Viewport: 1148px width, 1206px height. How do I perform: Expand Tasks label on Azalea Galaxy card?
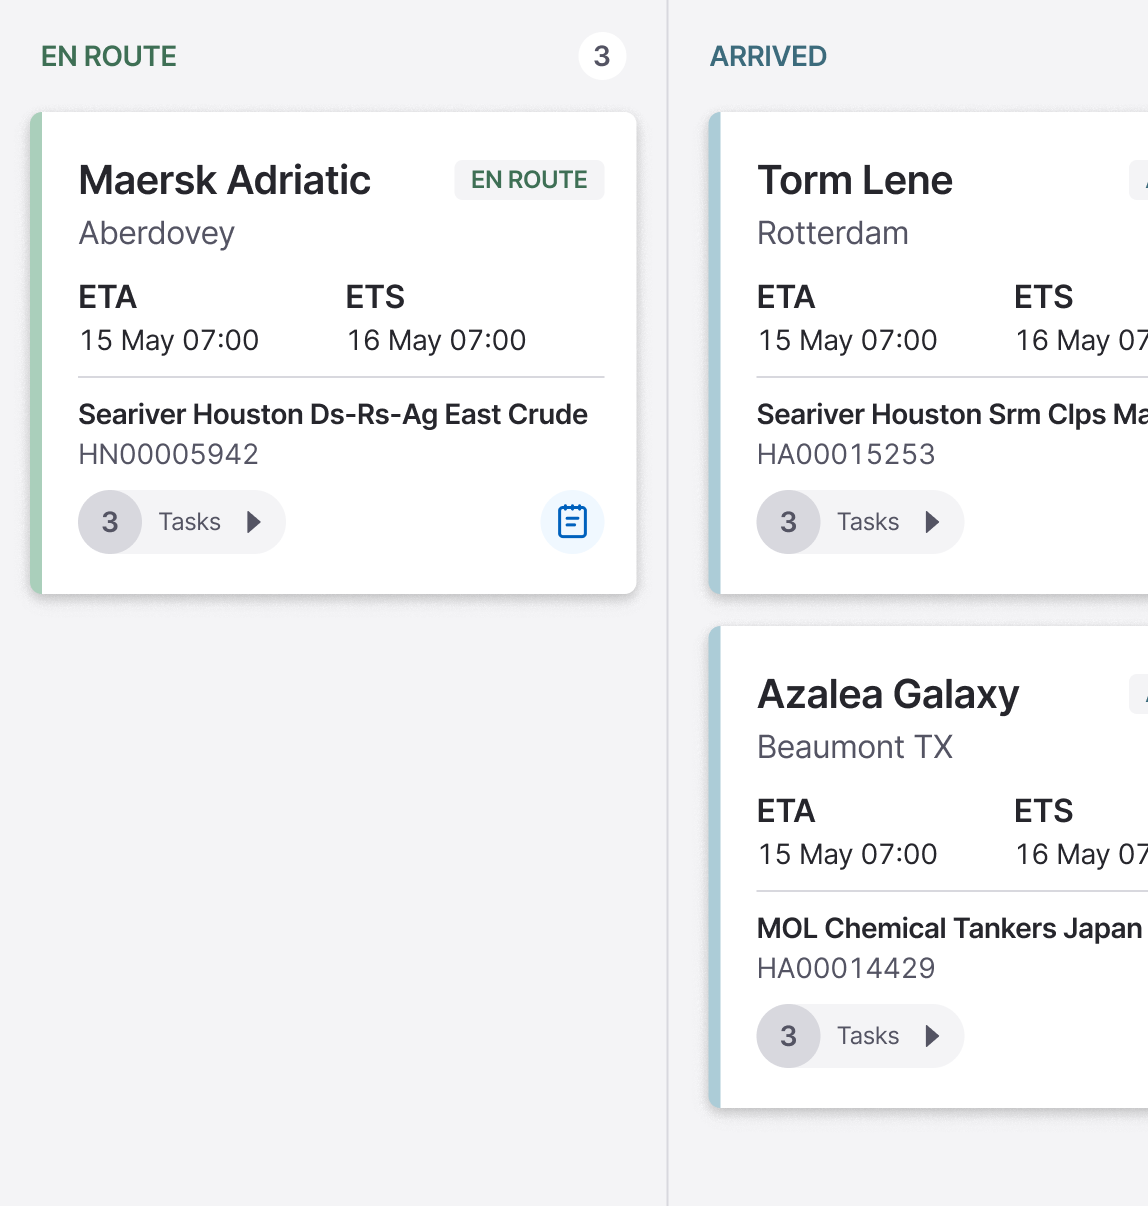click(x=868, y=1036)
